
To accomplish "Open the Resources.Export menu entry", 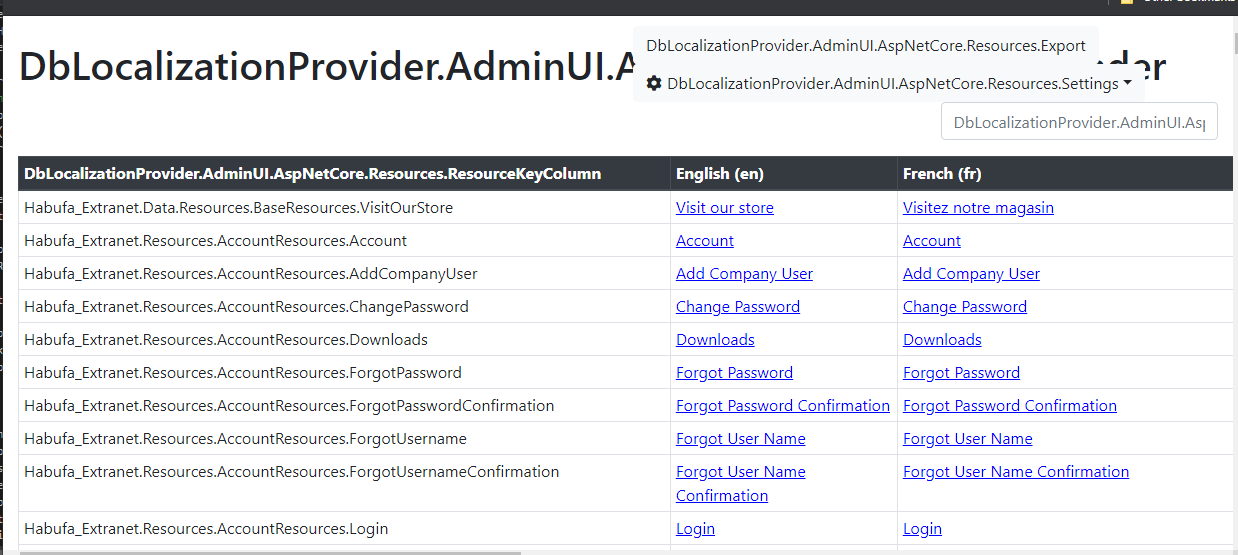I will [866, 46].
